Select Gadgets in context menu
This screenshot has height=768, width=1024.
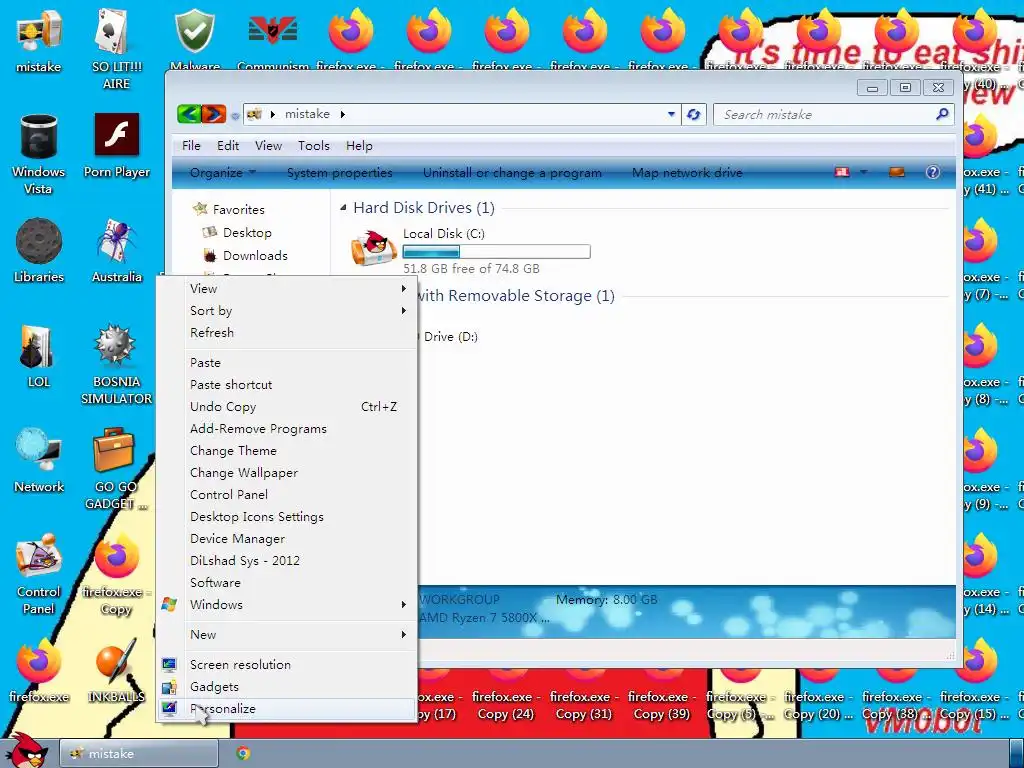pyautogui.click(x=287, y=686)
